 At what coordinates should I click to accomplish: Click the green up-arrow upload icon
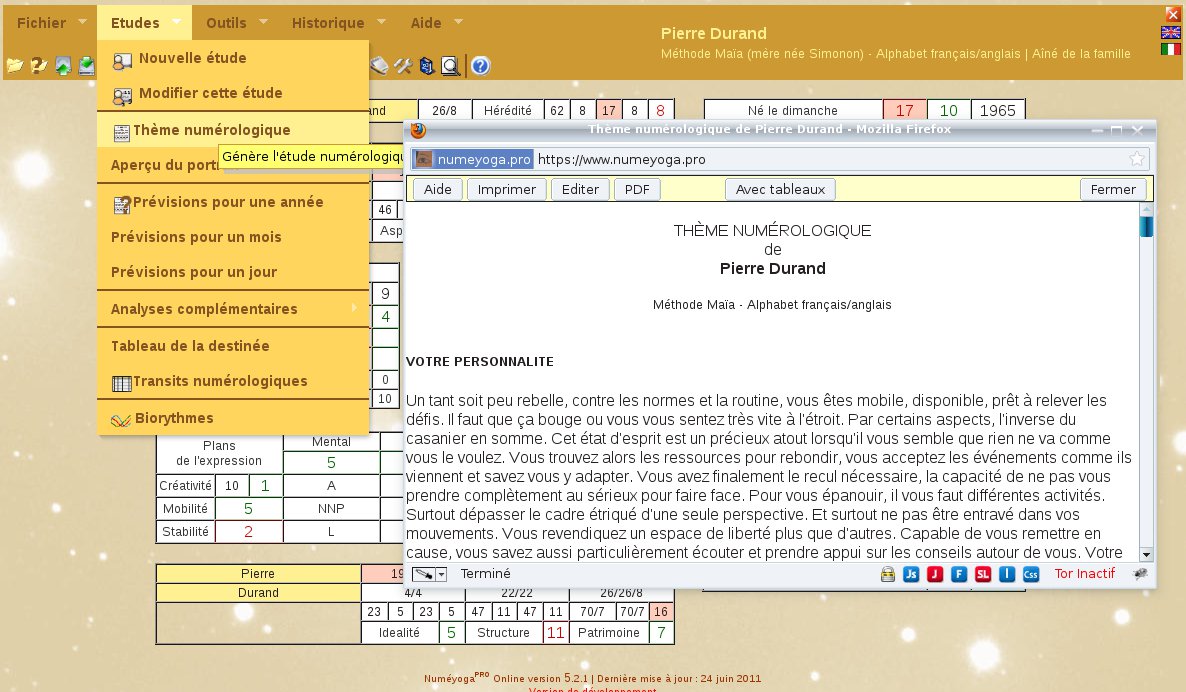click(x=63, y=66)
